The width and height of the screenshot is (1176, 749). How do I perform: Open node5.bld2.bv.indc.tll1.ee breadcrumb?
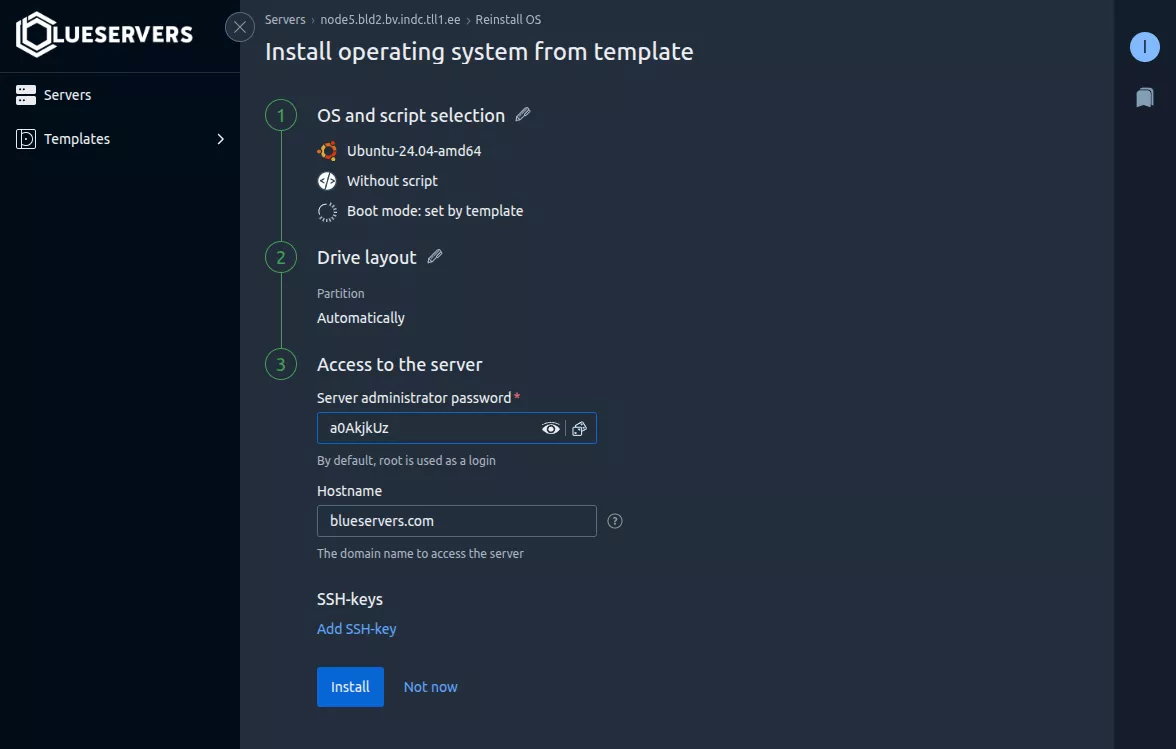click(x=390, y=19)
